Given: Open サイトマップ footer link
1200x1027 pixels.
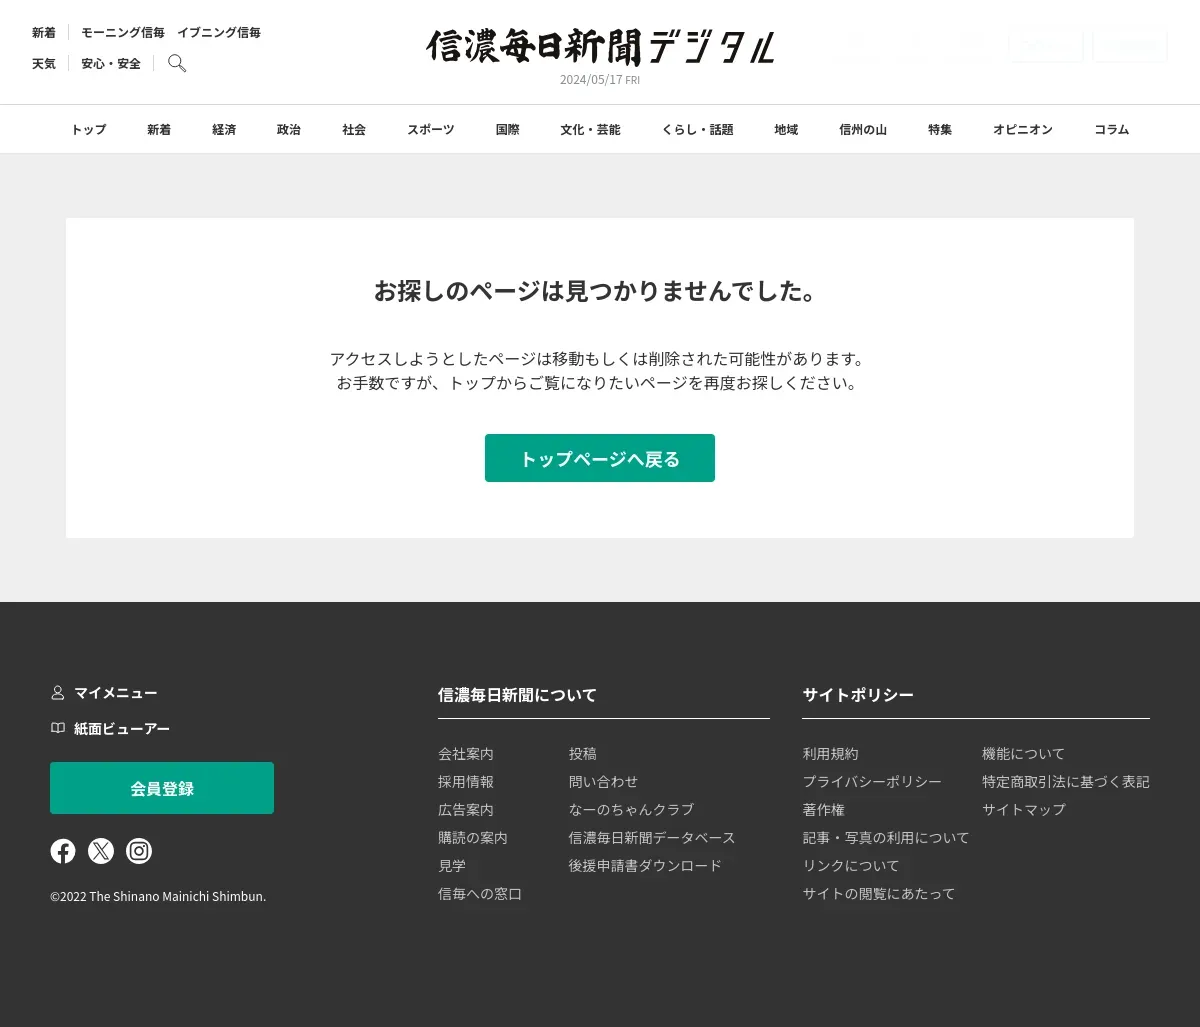Looking at the screenshot, I should (1024, 810).
